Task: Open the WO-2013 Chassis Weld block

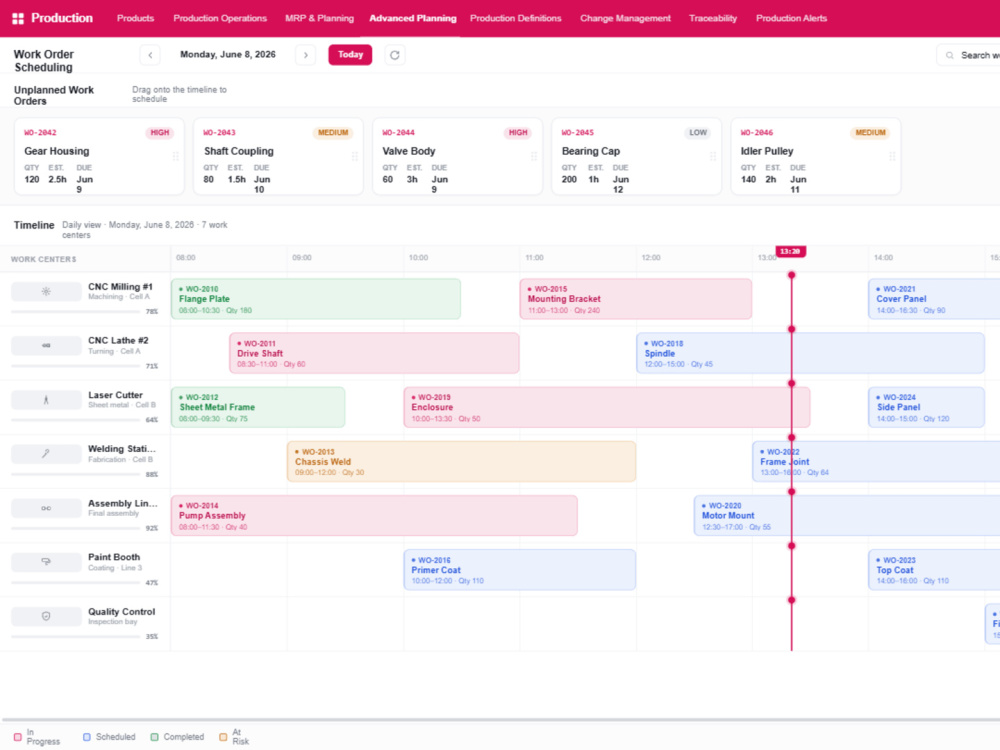Action: [x=462, y=462]
